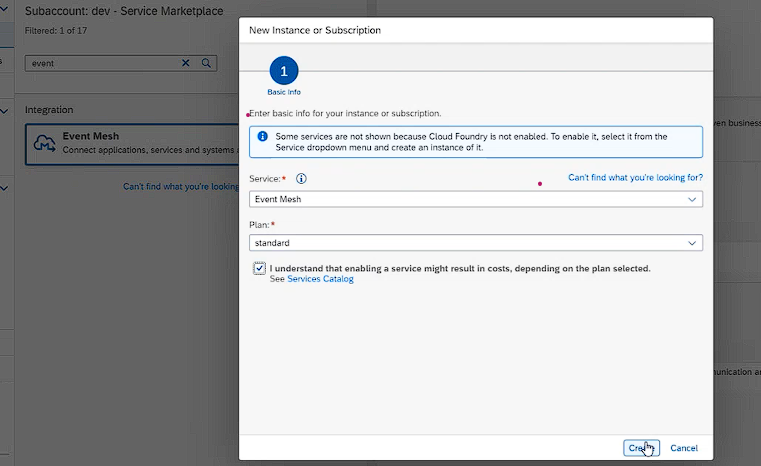Open the Service dropdown showing Event Mesh
761x466 pixels.
(x=475, y=199)
